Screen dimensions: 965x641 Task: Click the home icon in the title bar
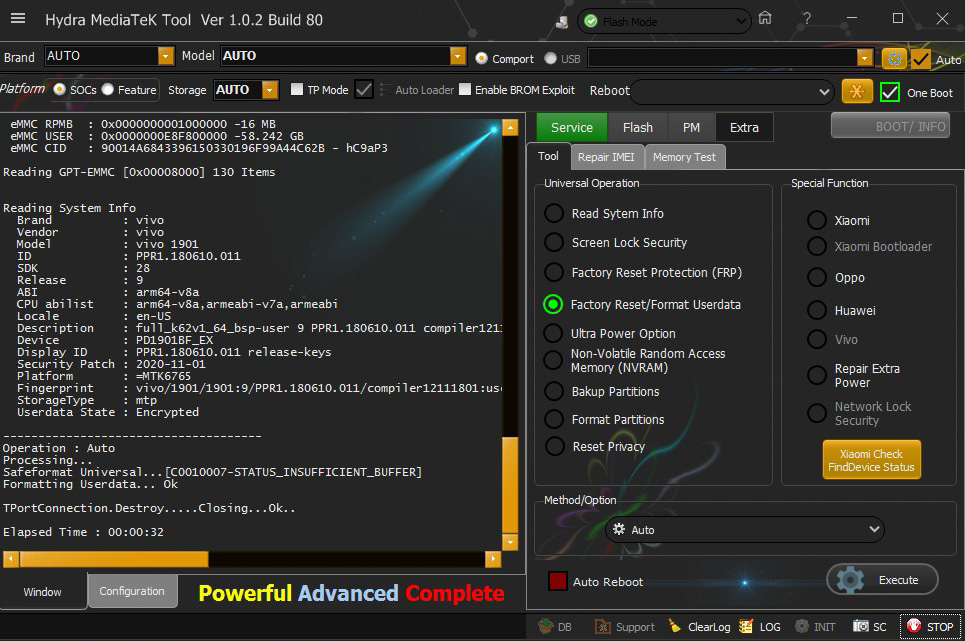click(x=764, y=18)
